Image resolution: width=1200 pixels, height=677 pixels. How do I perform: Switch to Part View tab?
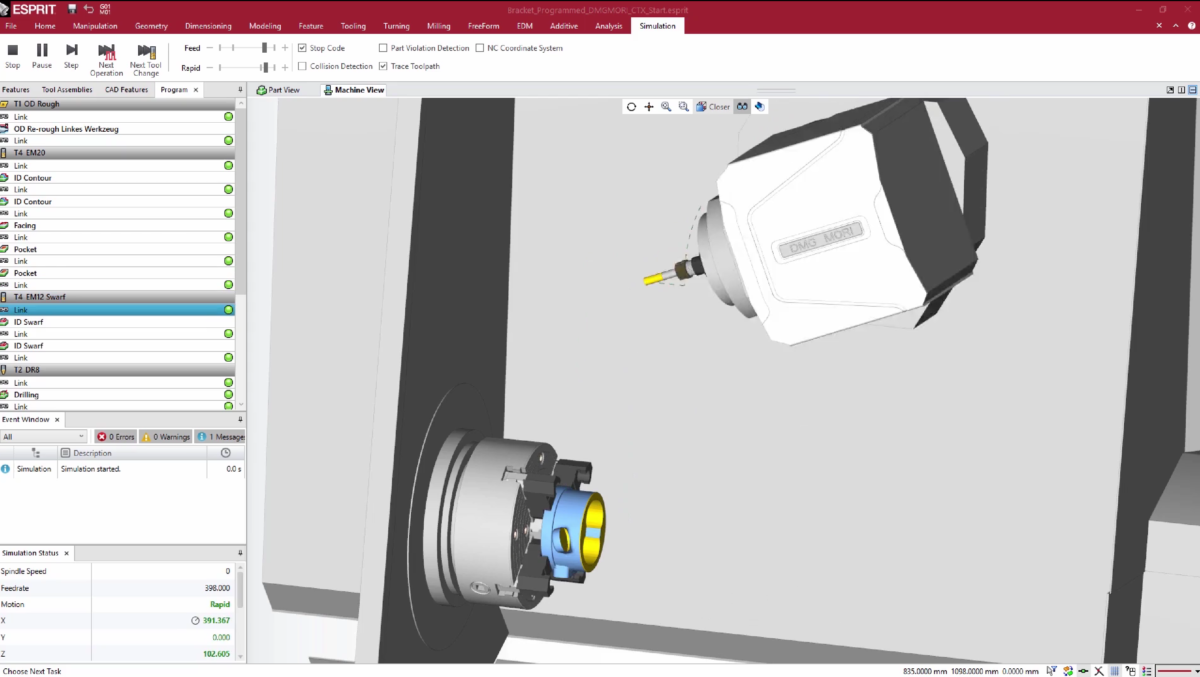(278, 90)
